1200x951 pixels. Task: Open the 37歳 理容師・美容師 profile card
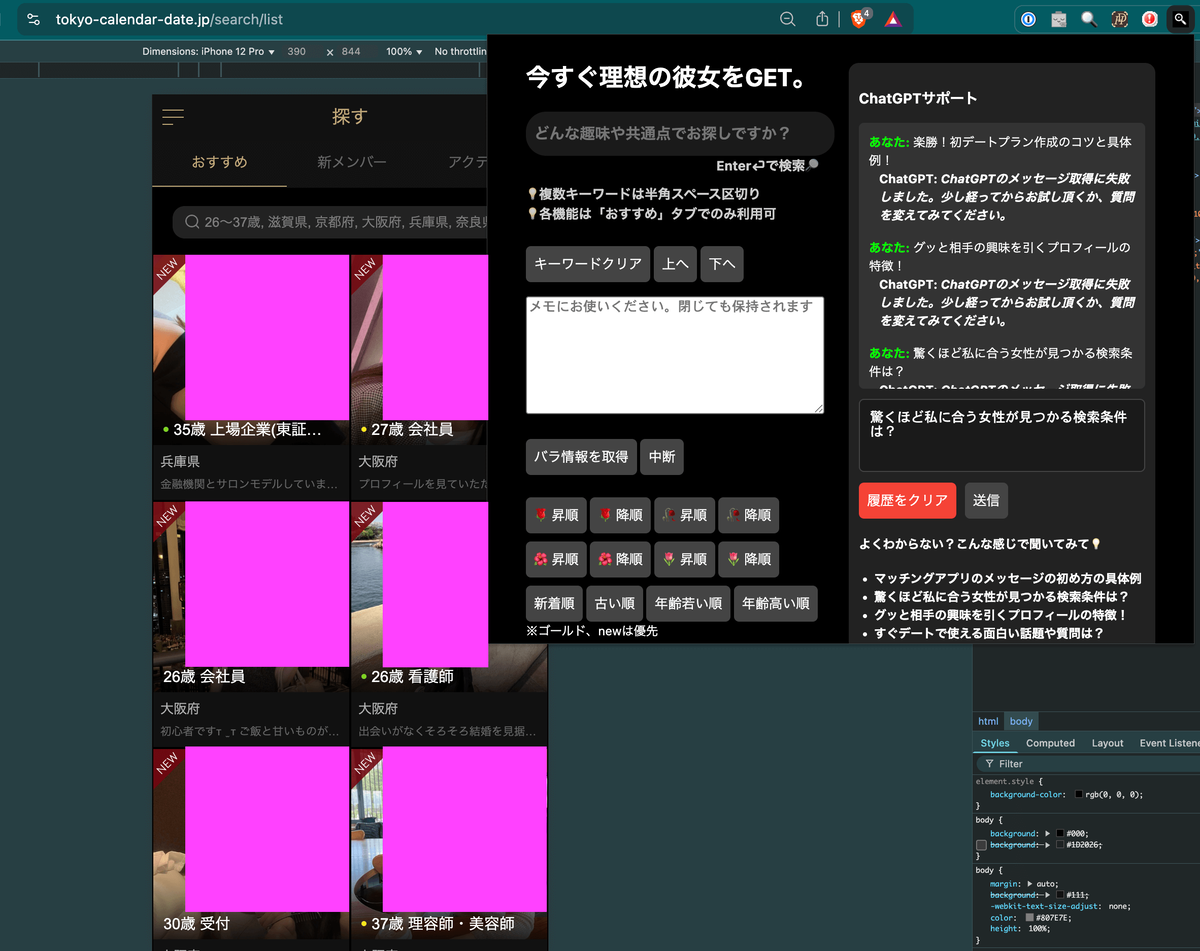pos(448,848)
